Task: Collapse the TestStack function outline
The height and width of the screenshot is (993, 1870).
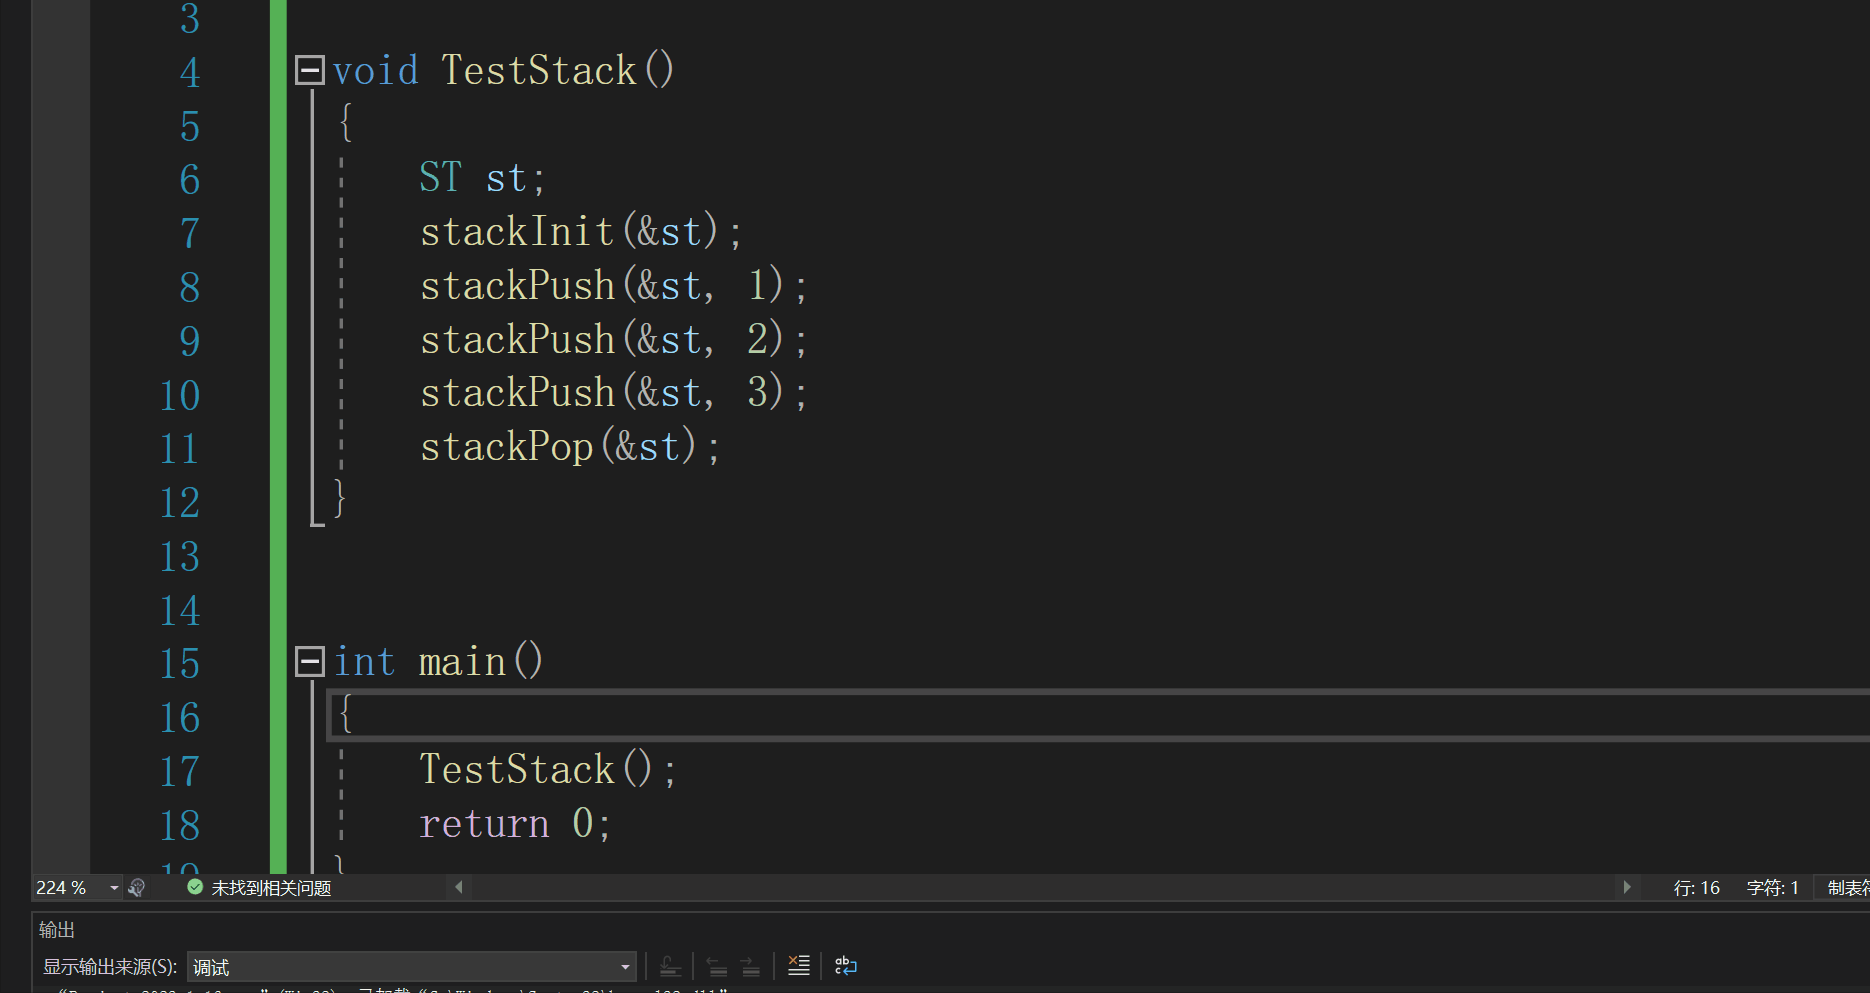Action: [x=310, y=70]
